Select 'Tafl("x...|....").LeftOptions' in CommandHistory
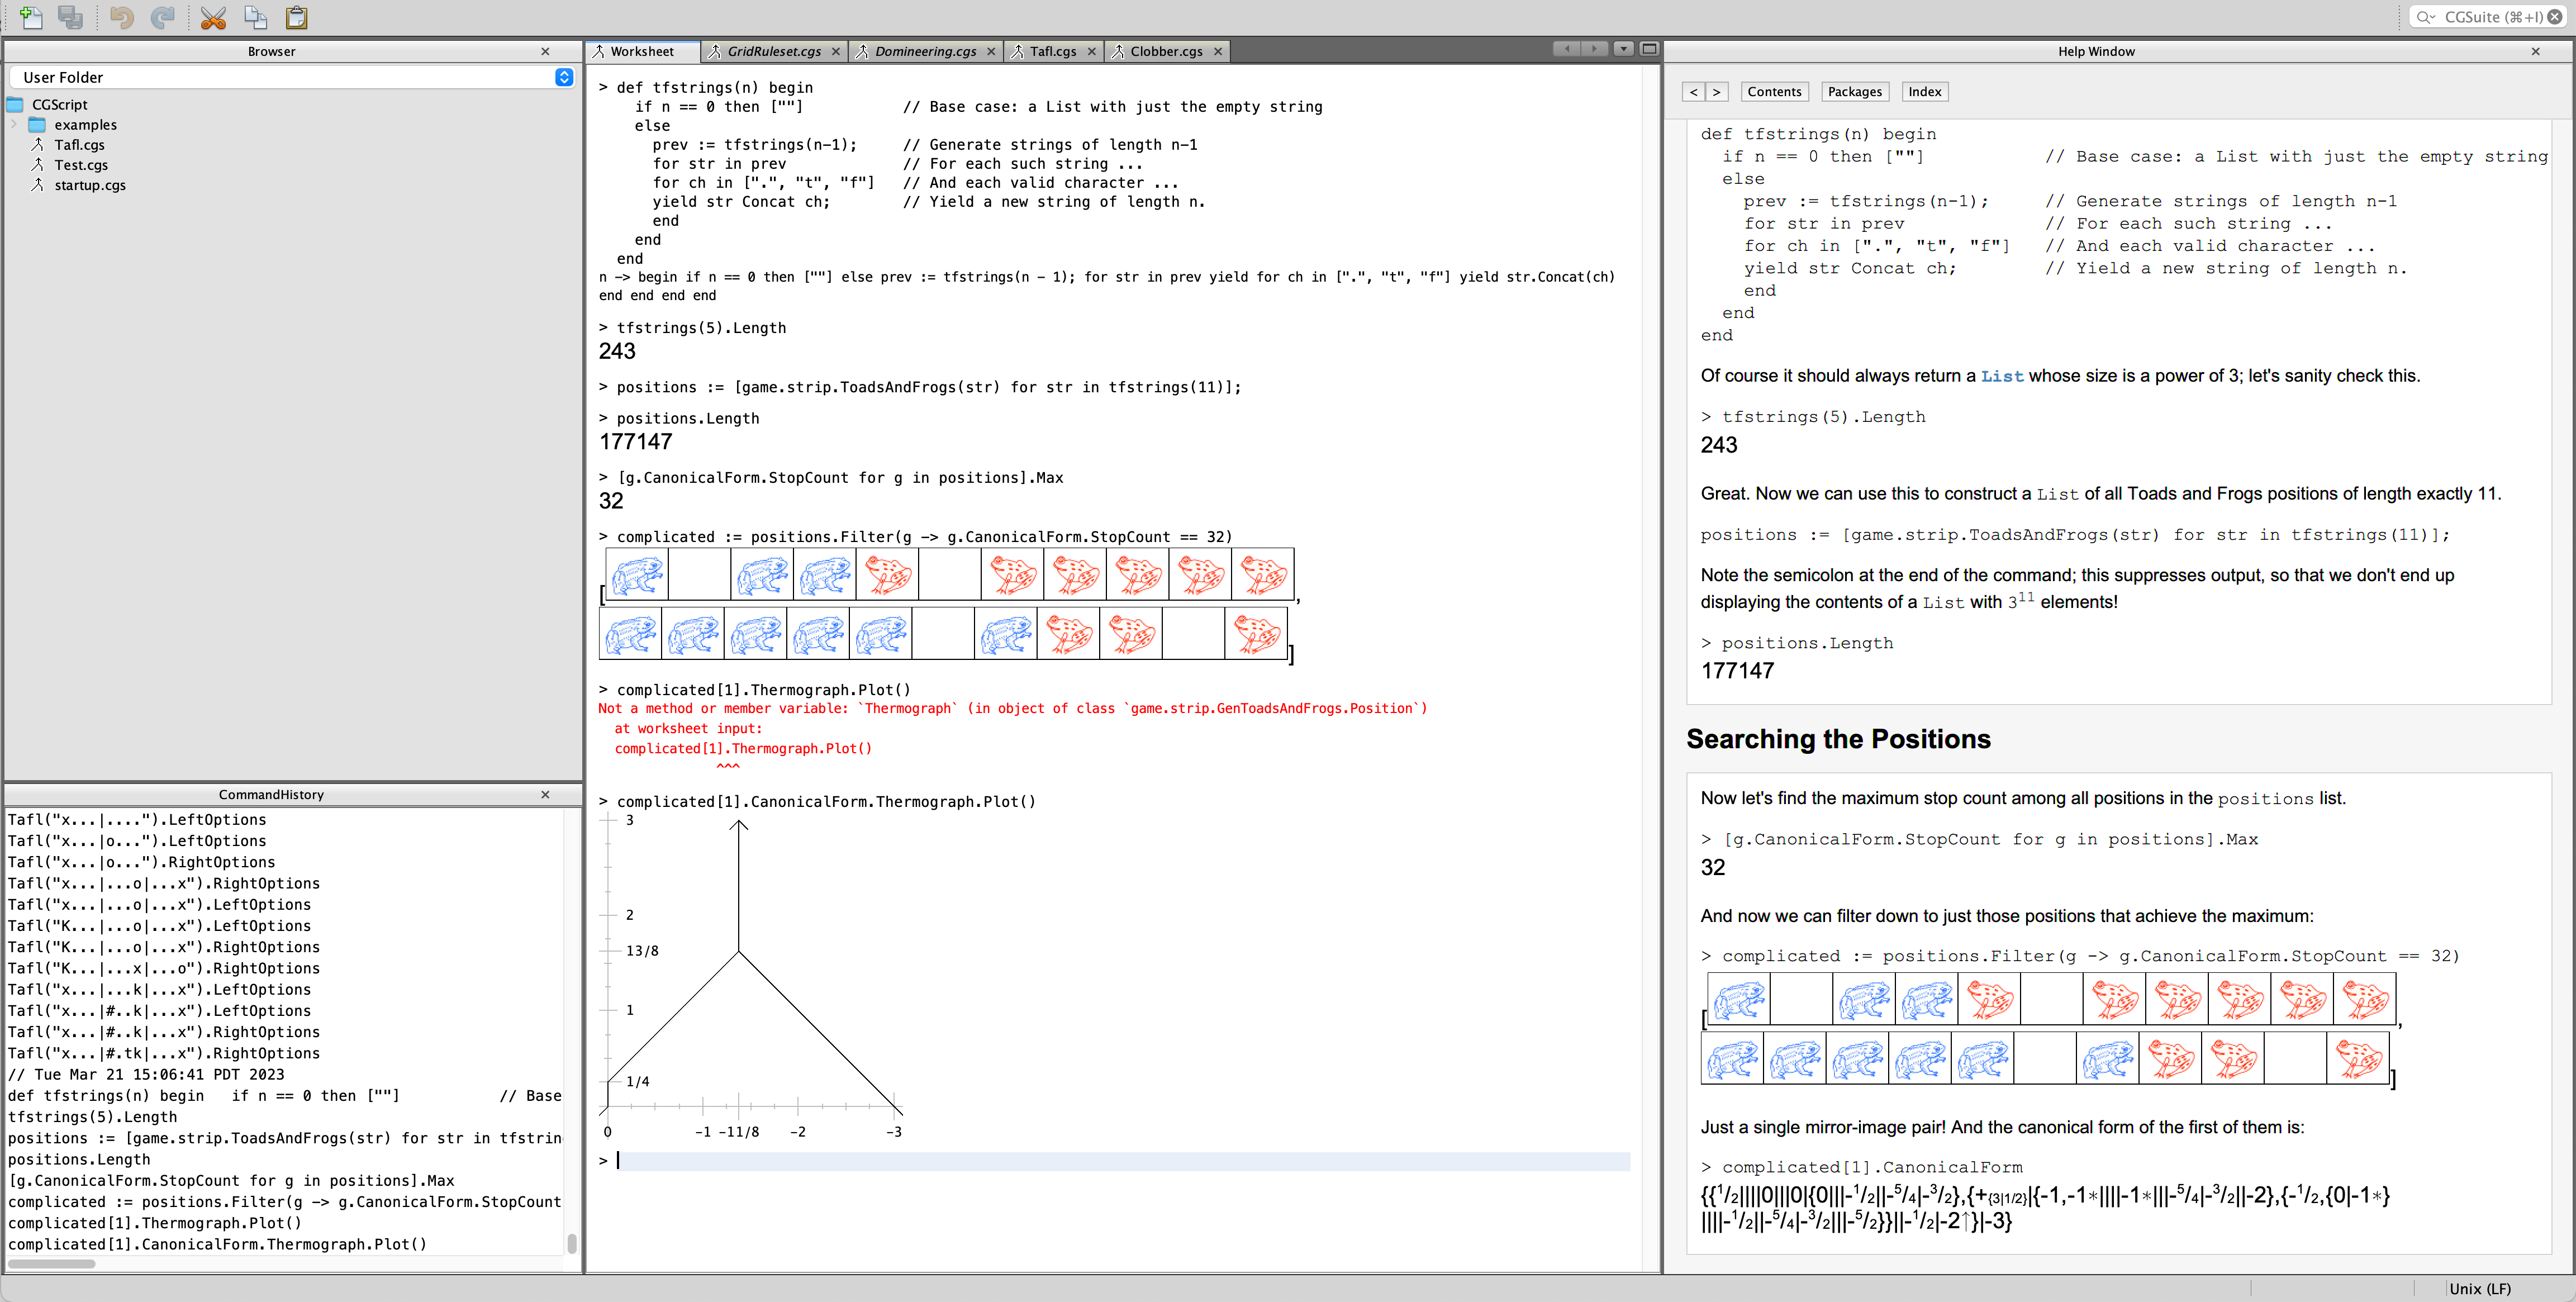This screenshot has height=1302, width=2576. click(x=137, y=820)
